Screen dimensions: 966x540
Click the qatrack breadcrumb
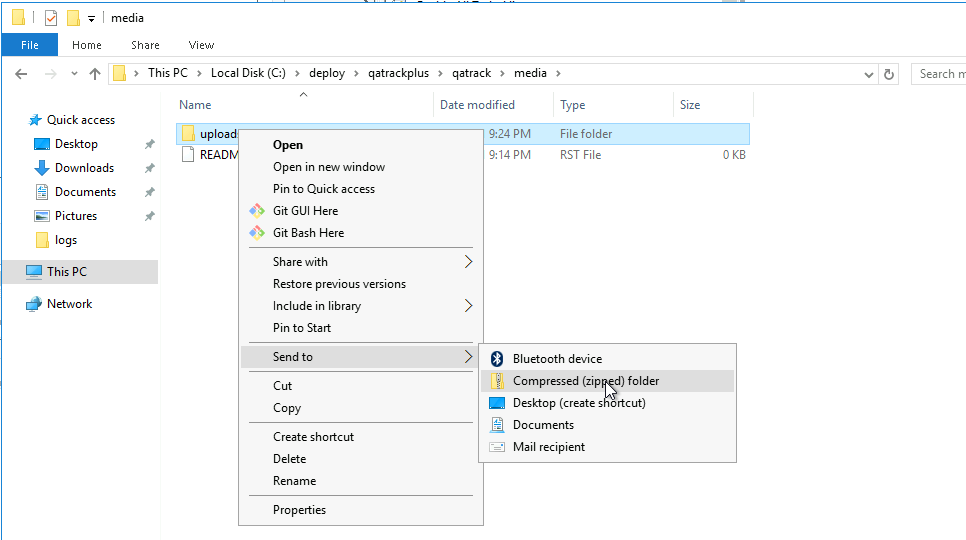[472, 73]
